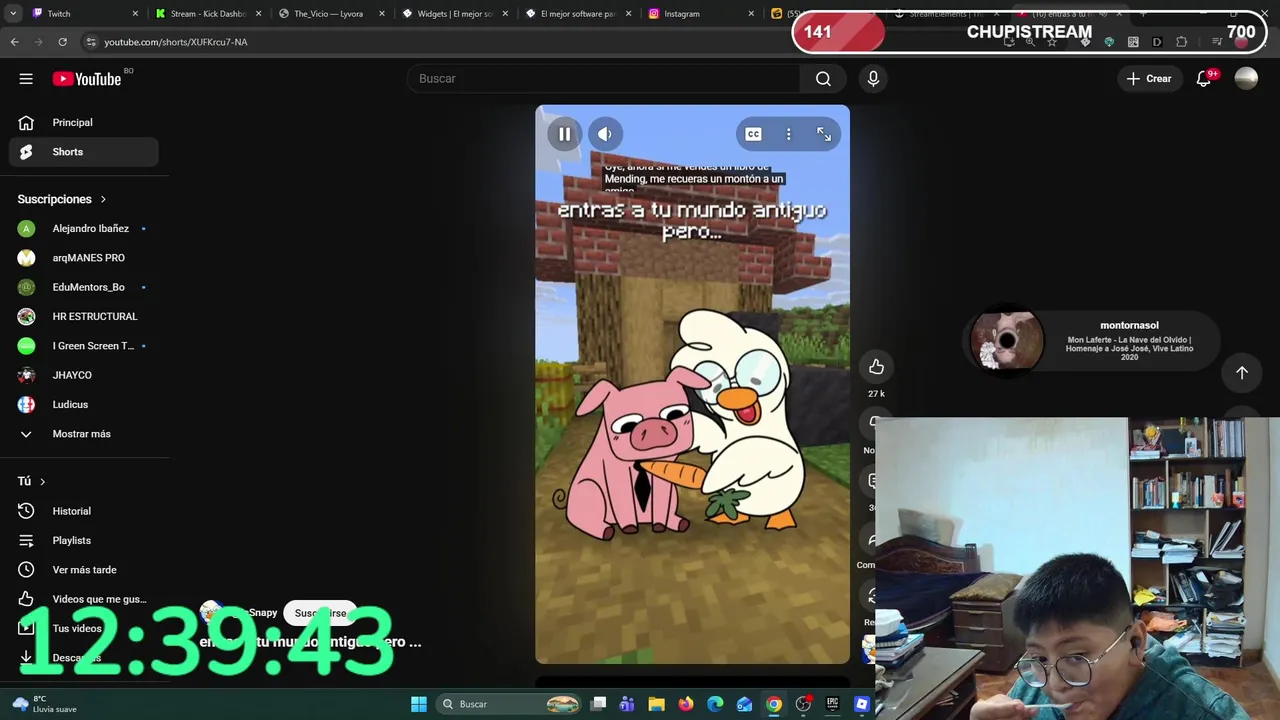Open Alejandro Ibañez channel subscription
The width and height of the screenshot is (1280, 720).
84,229
